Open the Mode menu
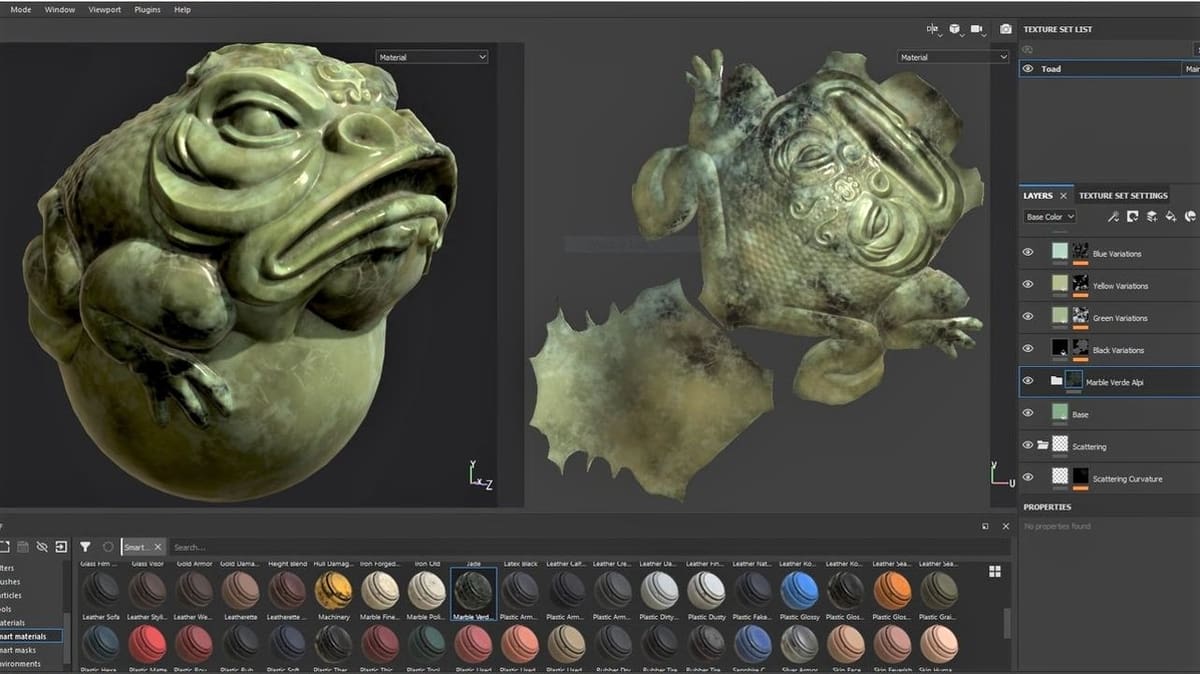This screenshot has height=674, width=1200. coord(20,10)
